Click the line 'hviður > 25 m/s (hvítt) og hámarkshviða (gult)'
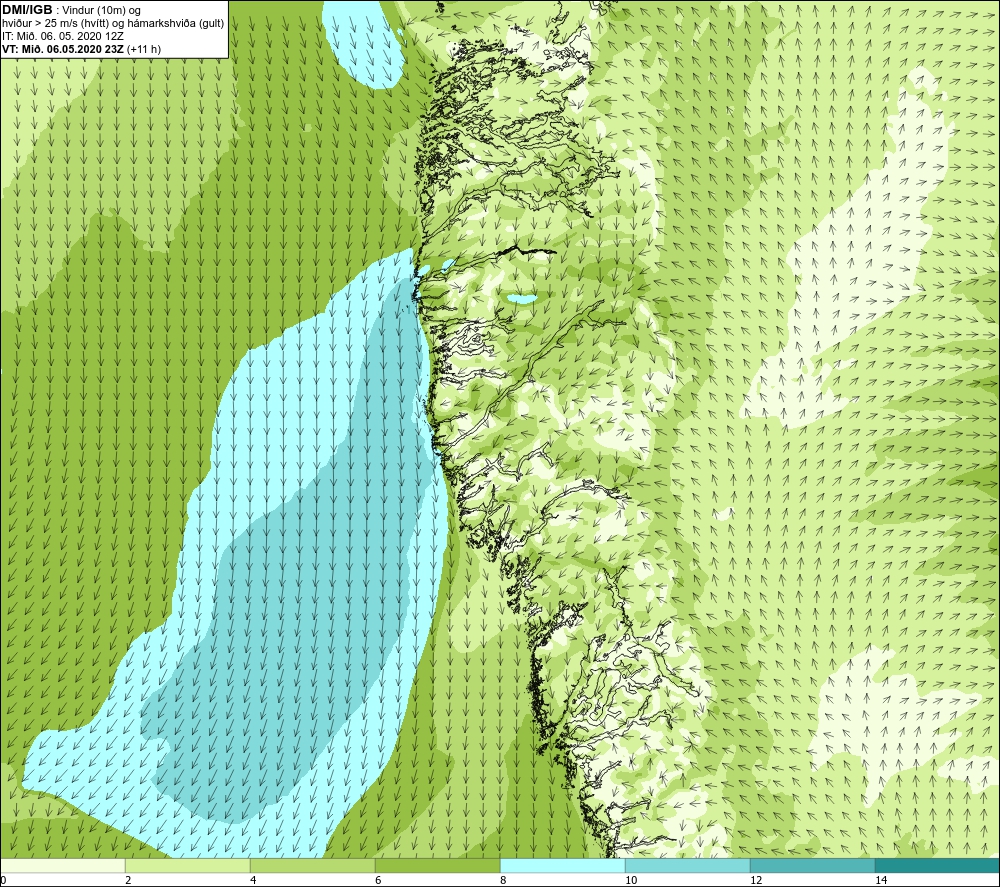 [113, 24]
